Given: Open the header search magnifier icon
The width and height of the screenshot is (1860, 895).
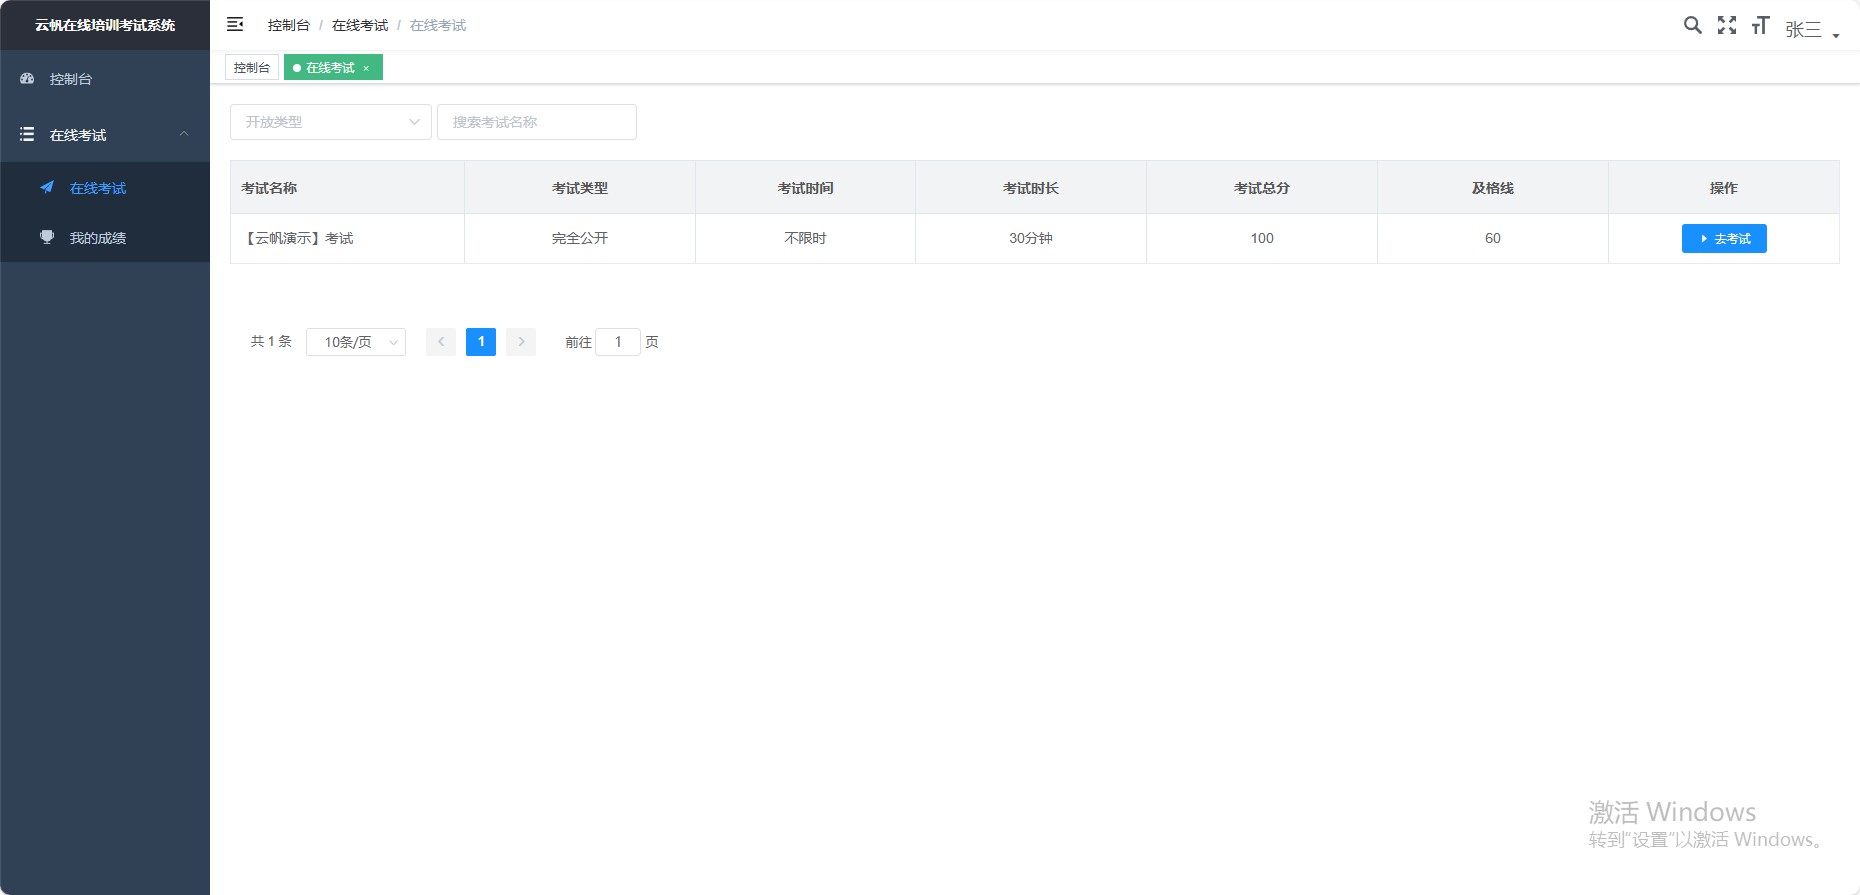Looking at the screenshot, I should click(x=1692, y=25).
